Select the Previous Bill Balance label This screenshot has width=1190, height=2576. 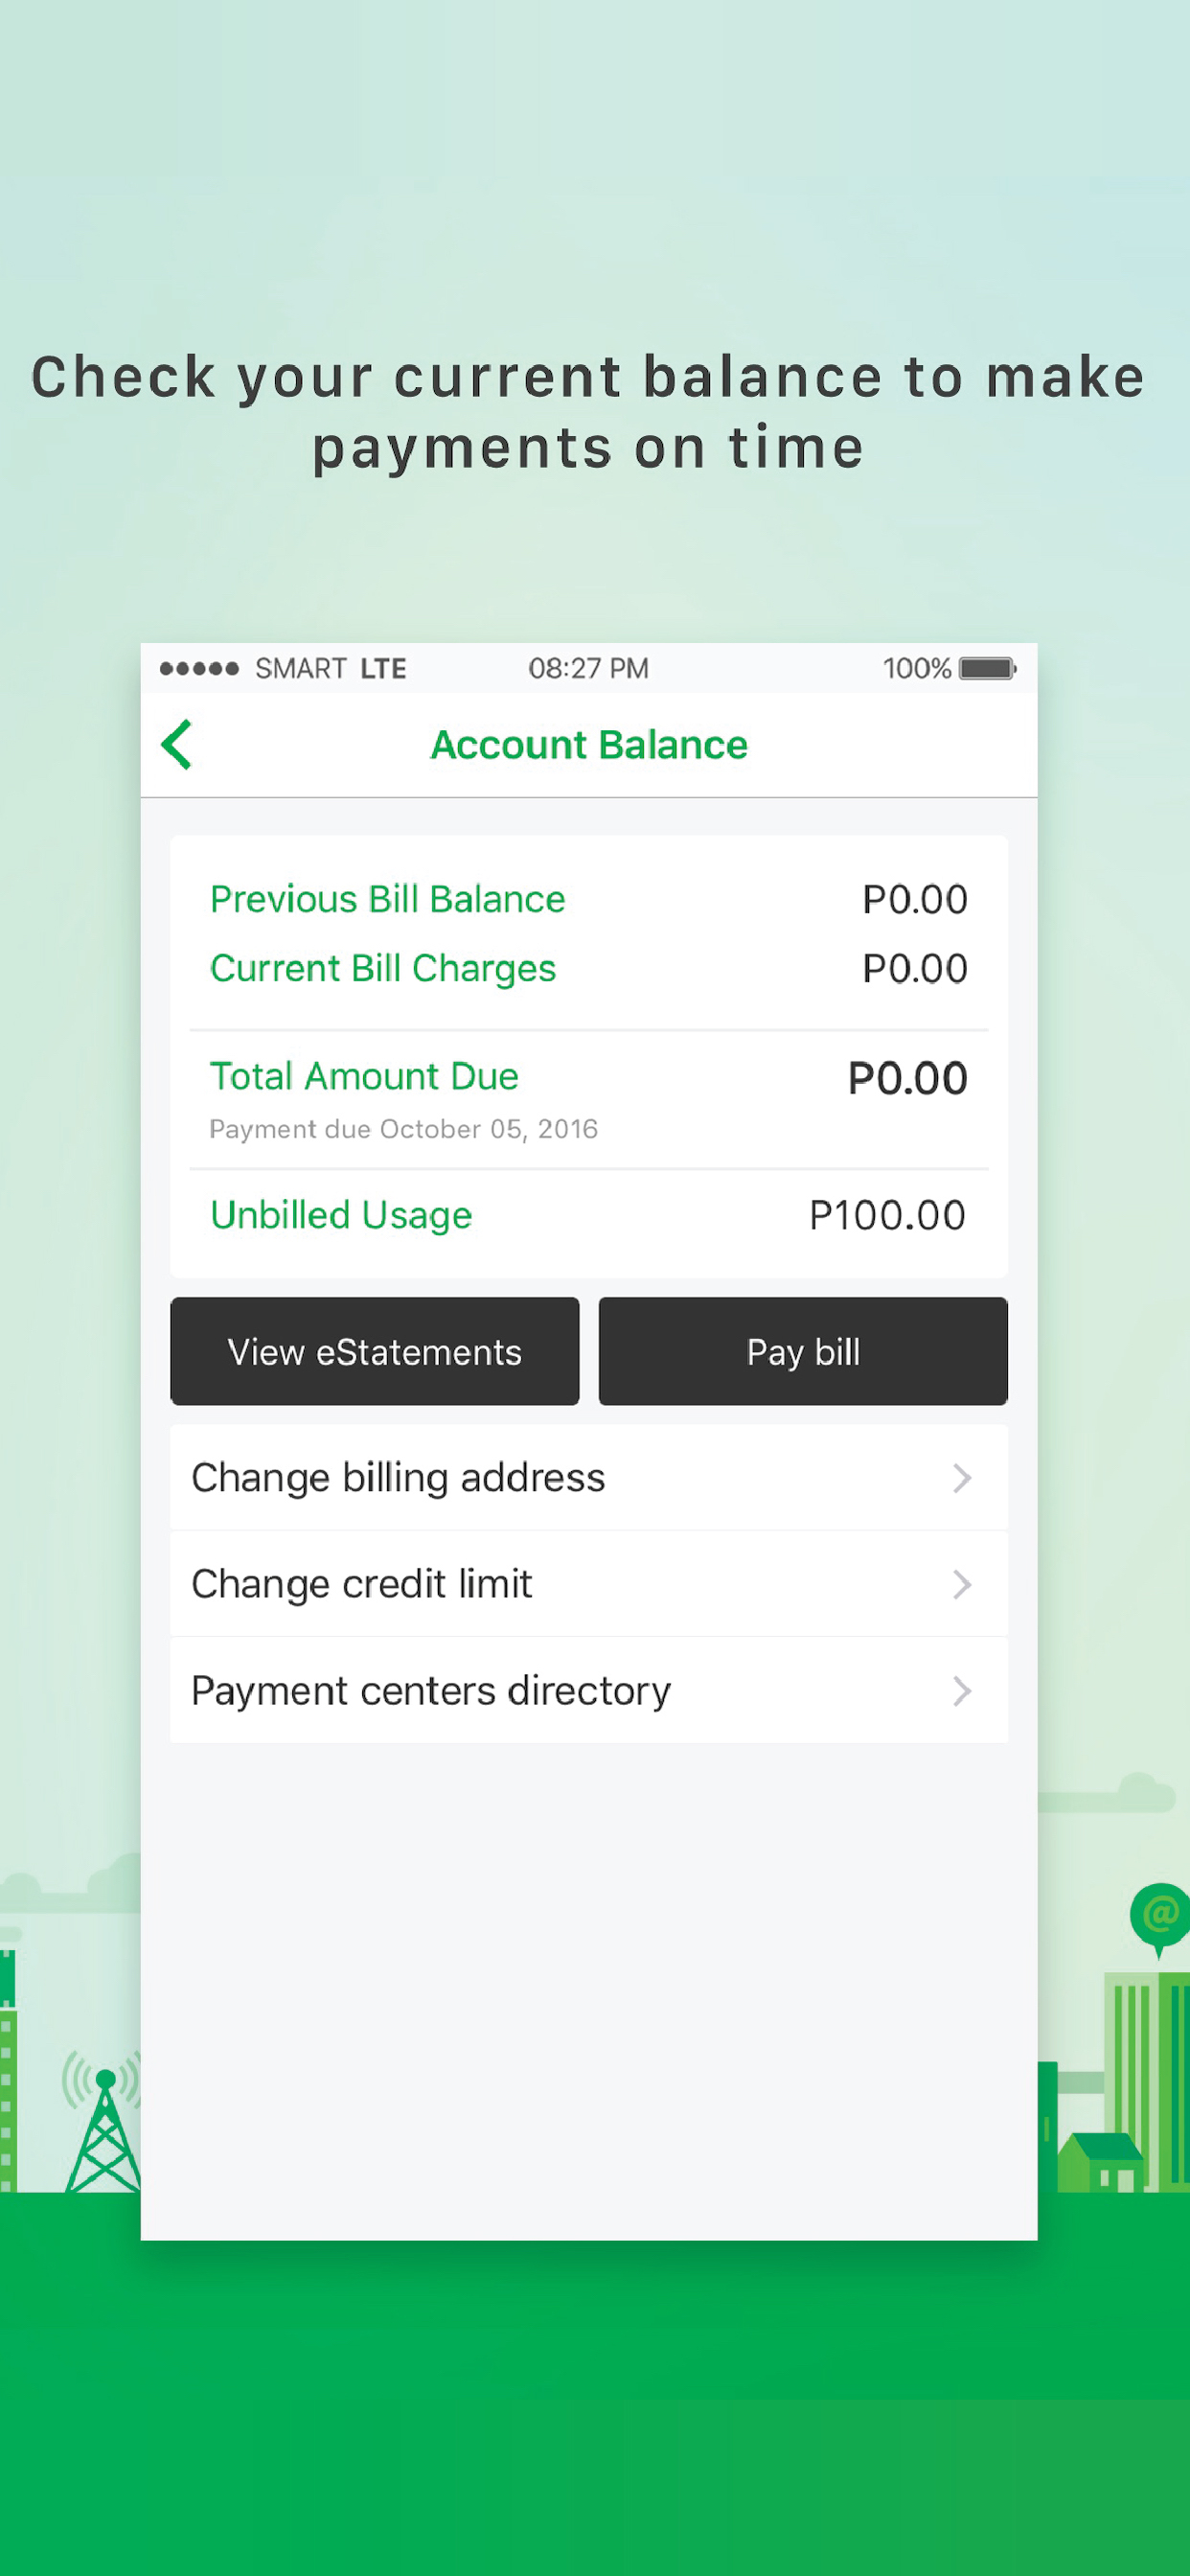coord(388,899)
